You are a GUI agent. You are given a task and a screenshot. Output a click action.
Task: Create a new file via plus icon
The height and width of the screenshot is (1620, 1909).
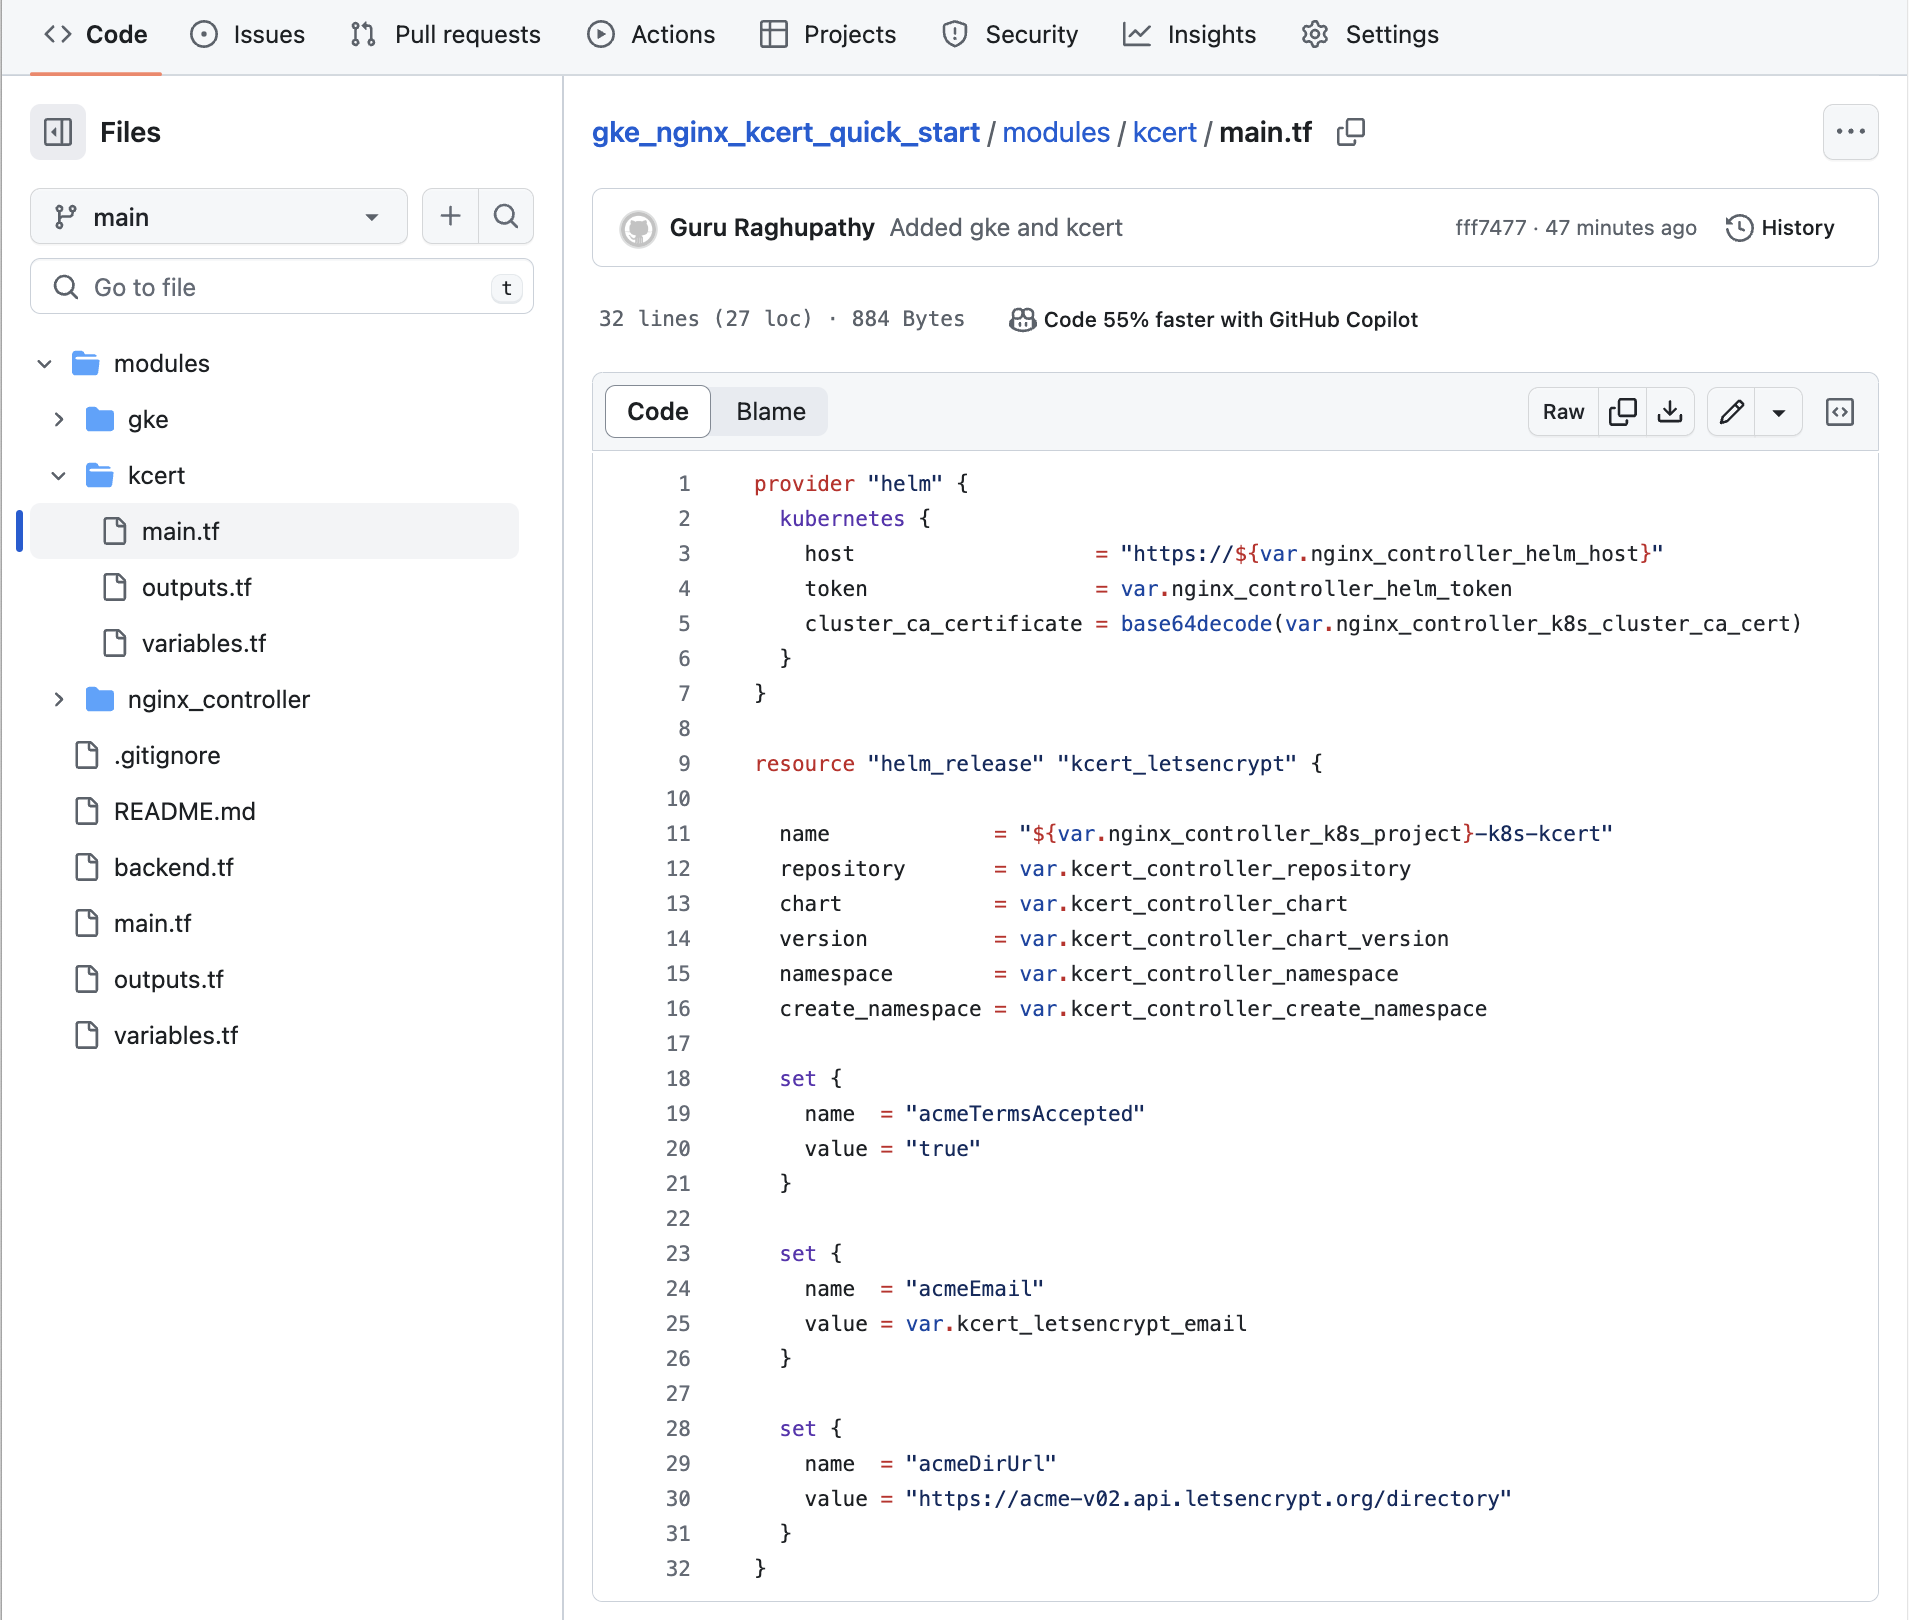click(450, 216)
